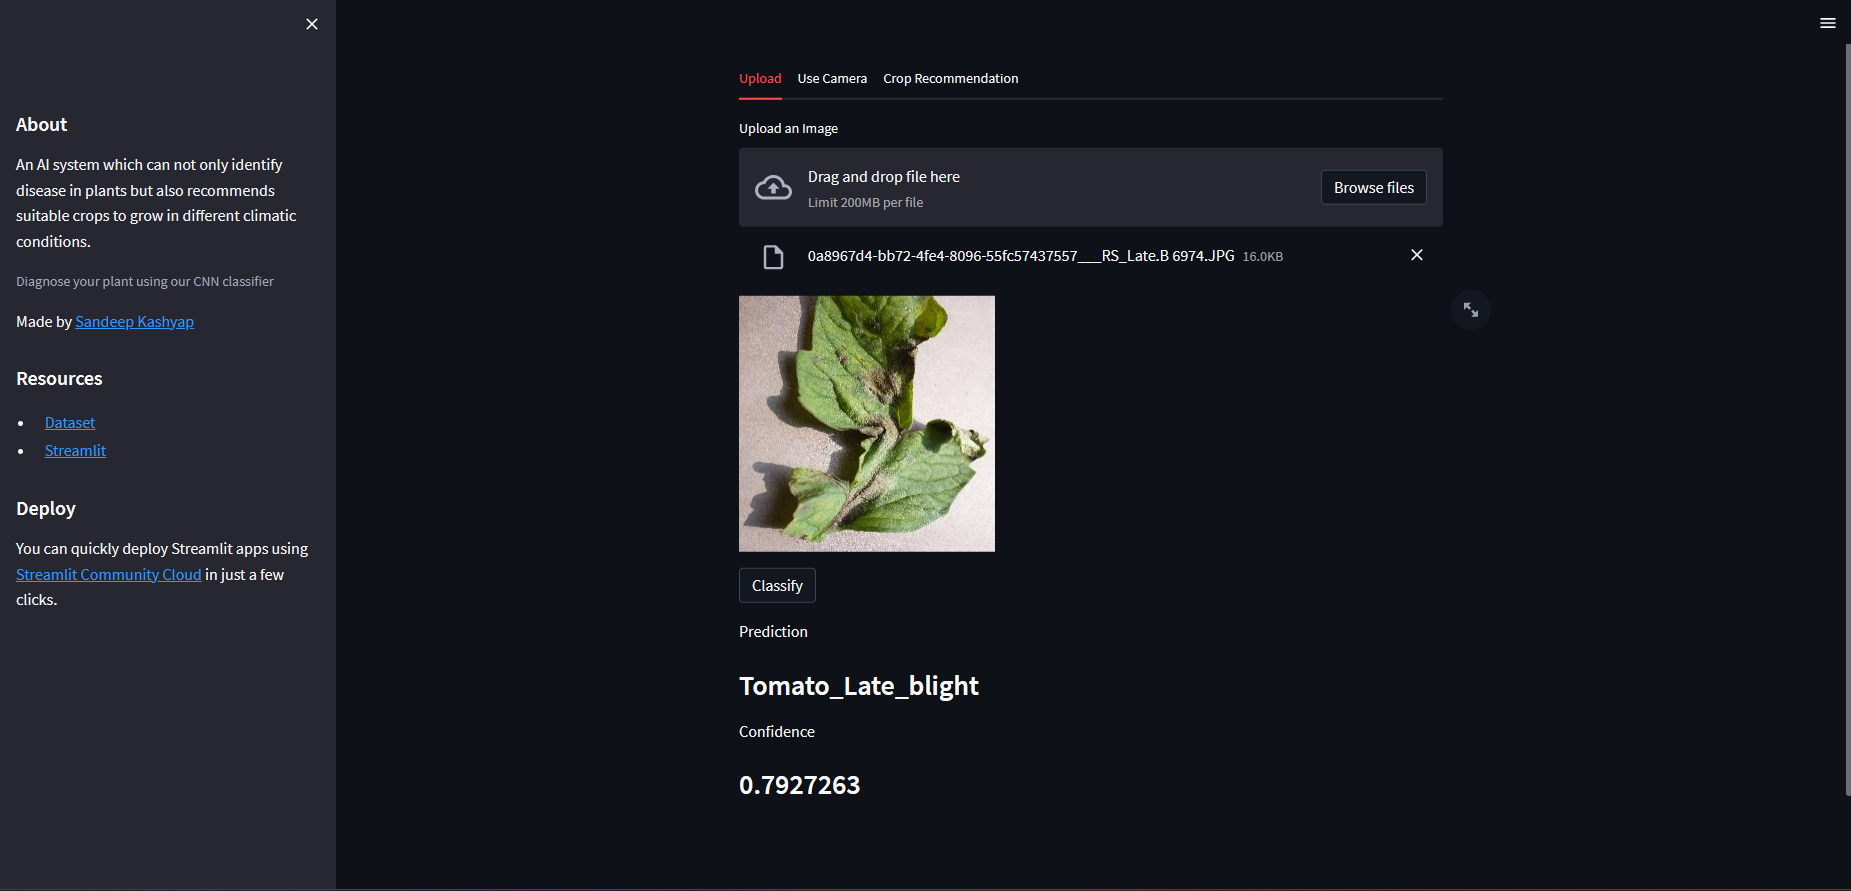Click the Tomato_Late_blight prediction heading

859,686
